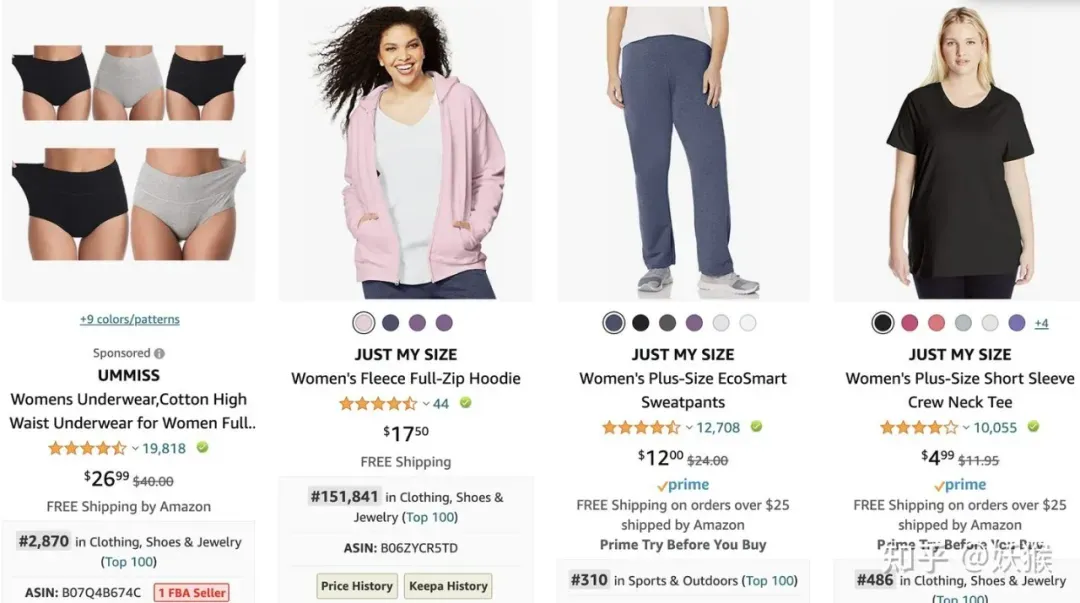Image resolution: width=1080 pixels, height=603 pixels.
Task: Open rating breakdown arrow beside 10,055 reviews
Action: [966, 428]
